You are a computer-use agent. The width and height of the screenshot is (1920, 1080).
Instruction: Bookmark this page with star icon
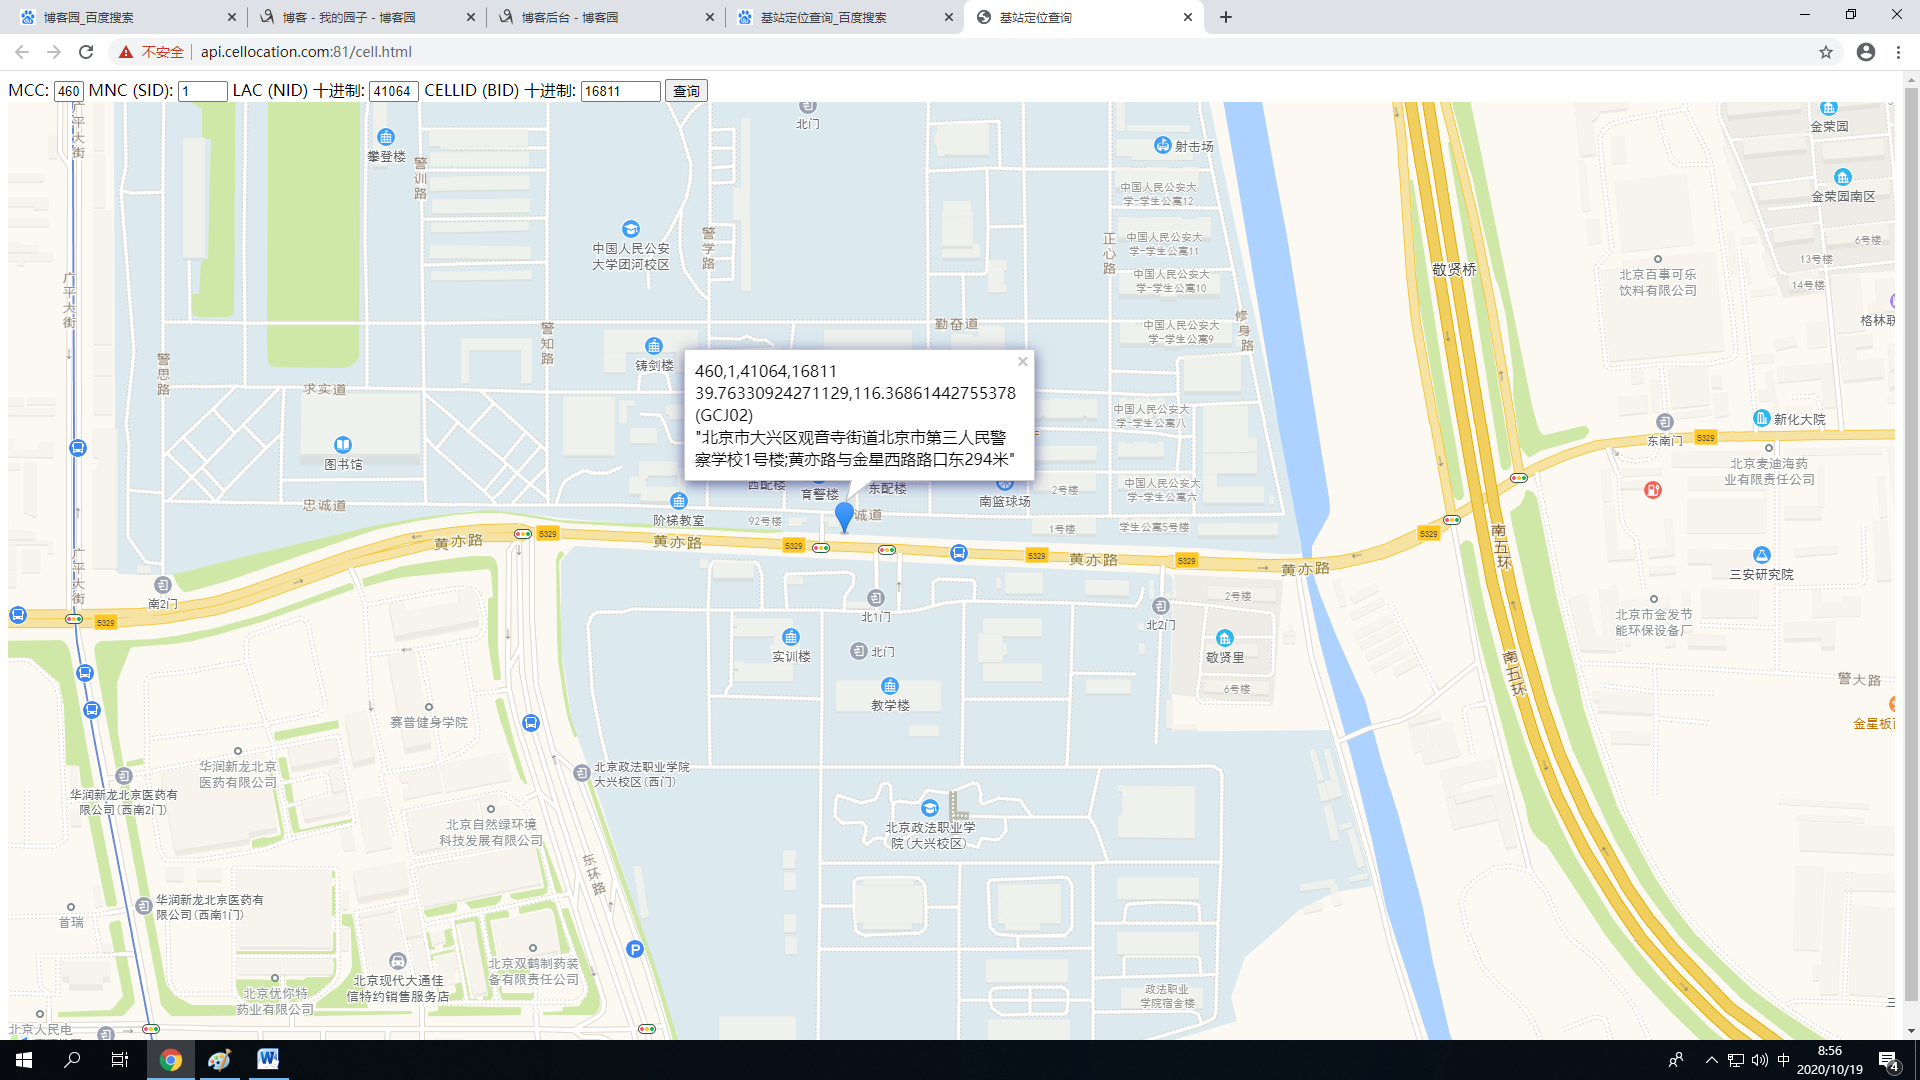[x=1826, y=52]
